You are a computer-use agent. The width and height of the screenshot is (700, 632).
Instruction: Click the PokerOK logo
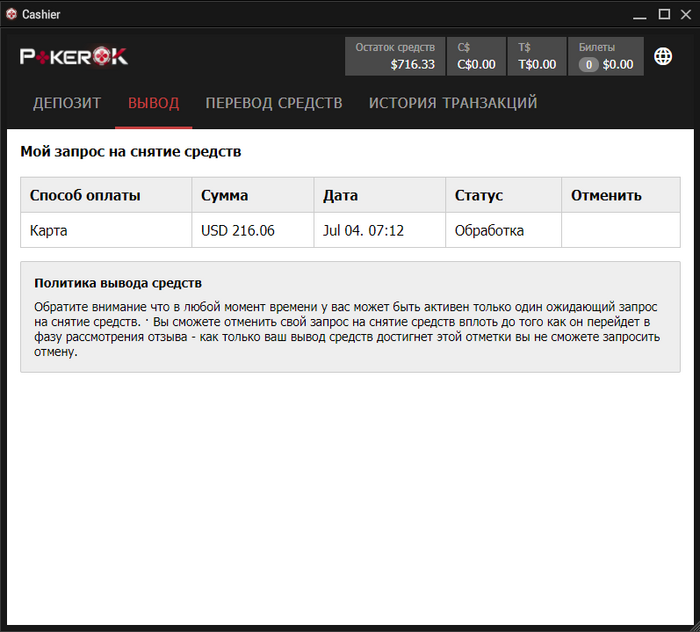74,56
